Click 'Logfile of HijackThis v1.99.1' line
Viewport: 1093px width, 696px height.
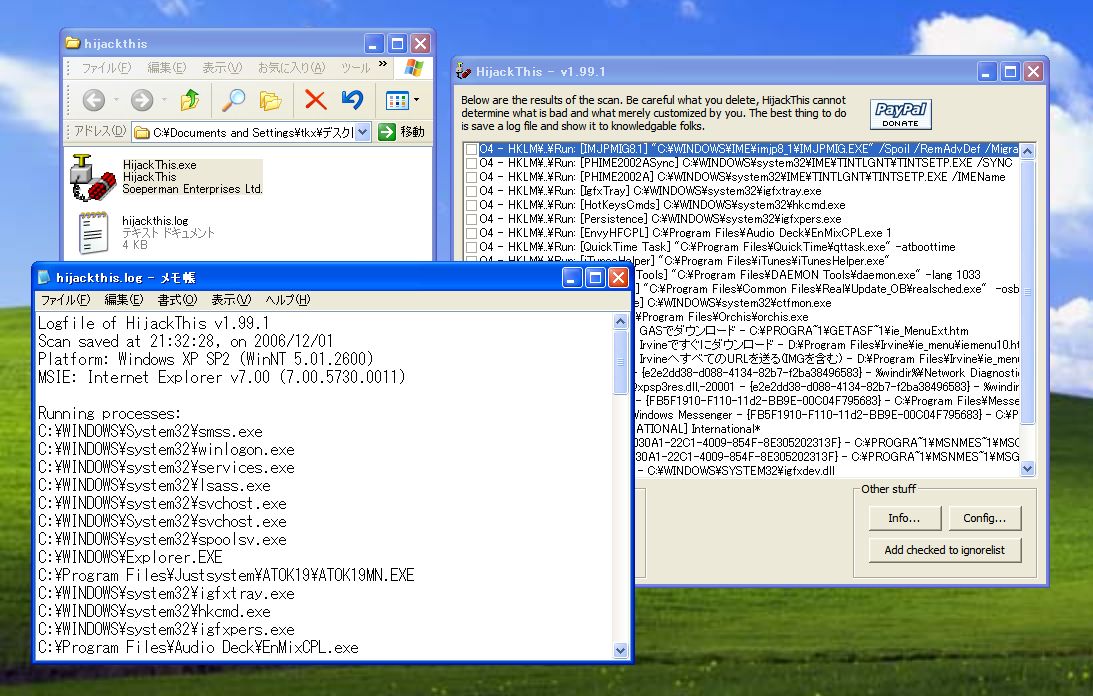153,324
